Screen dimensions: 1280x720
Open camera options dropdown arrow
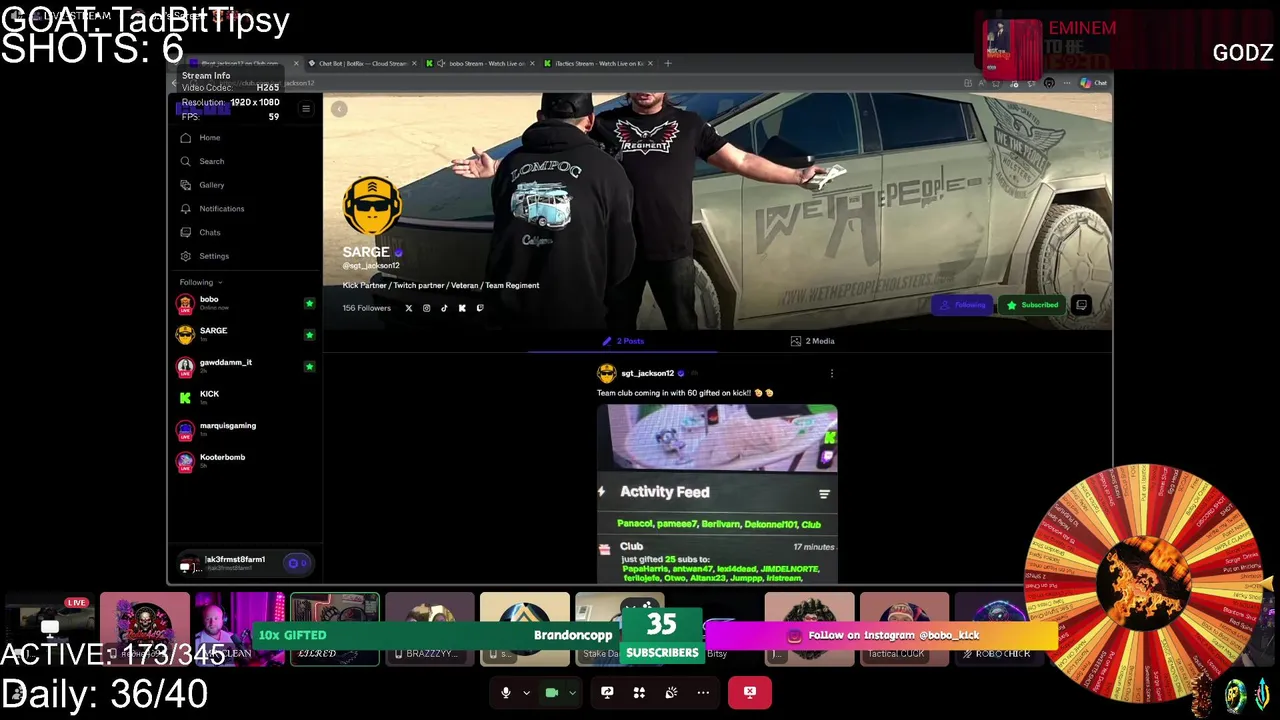tap(572, 693)
